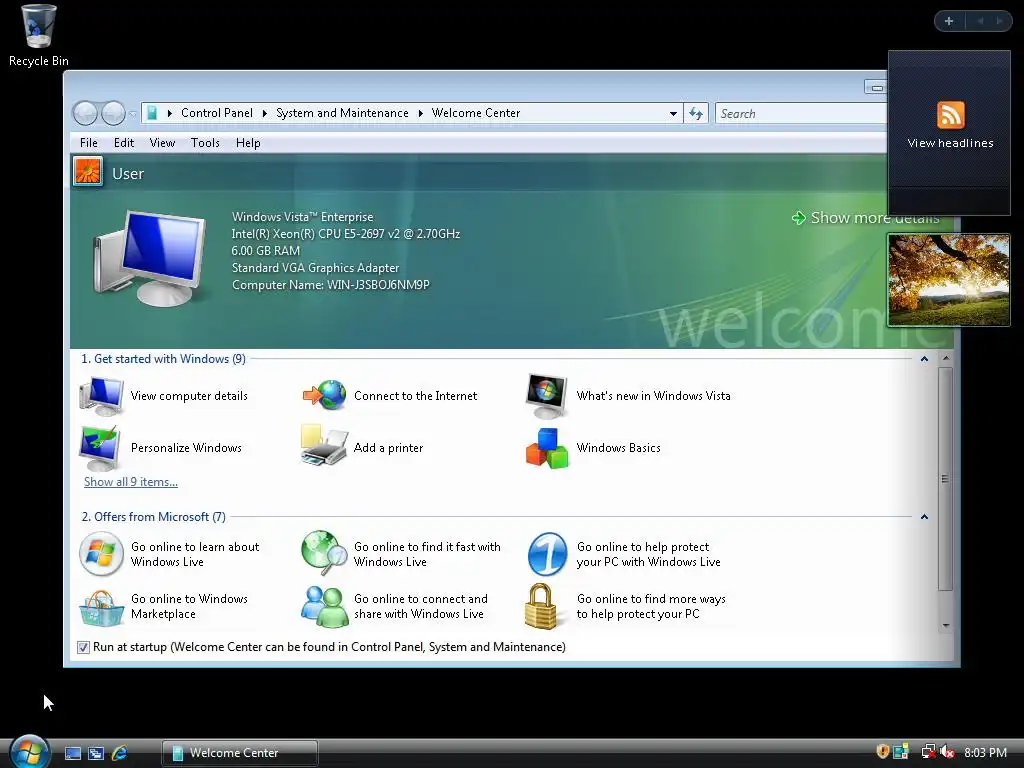1024x768 pixels.
Task: Click Windows Vista Enterprise text
Action: point(302,217)
